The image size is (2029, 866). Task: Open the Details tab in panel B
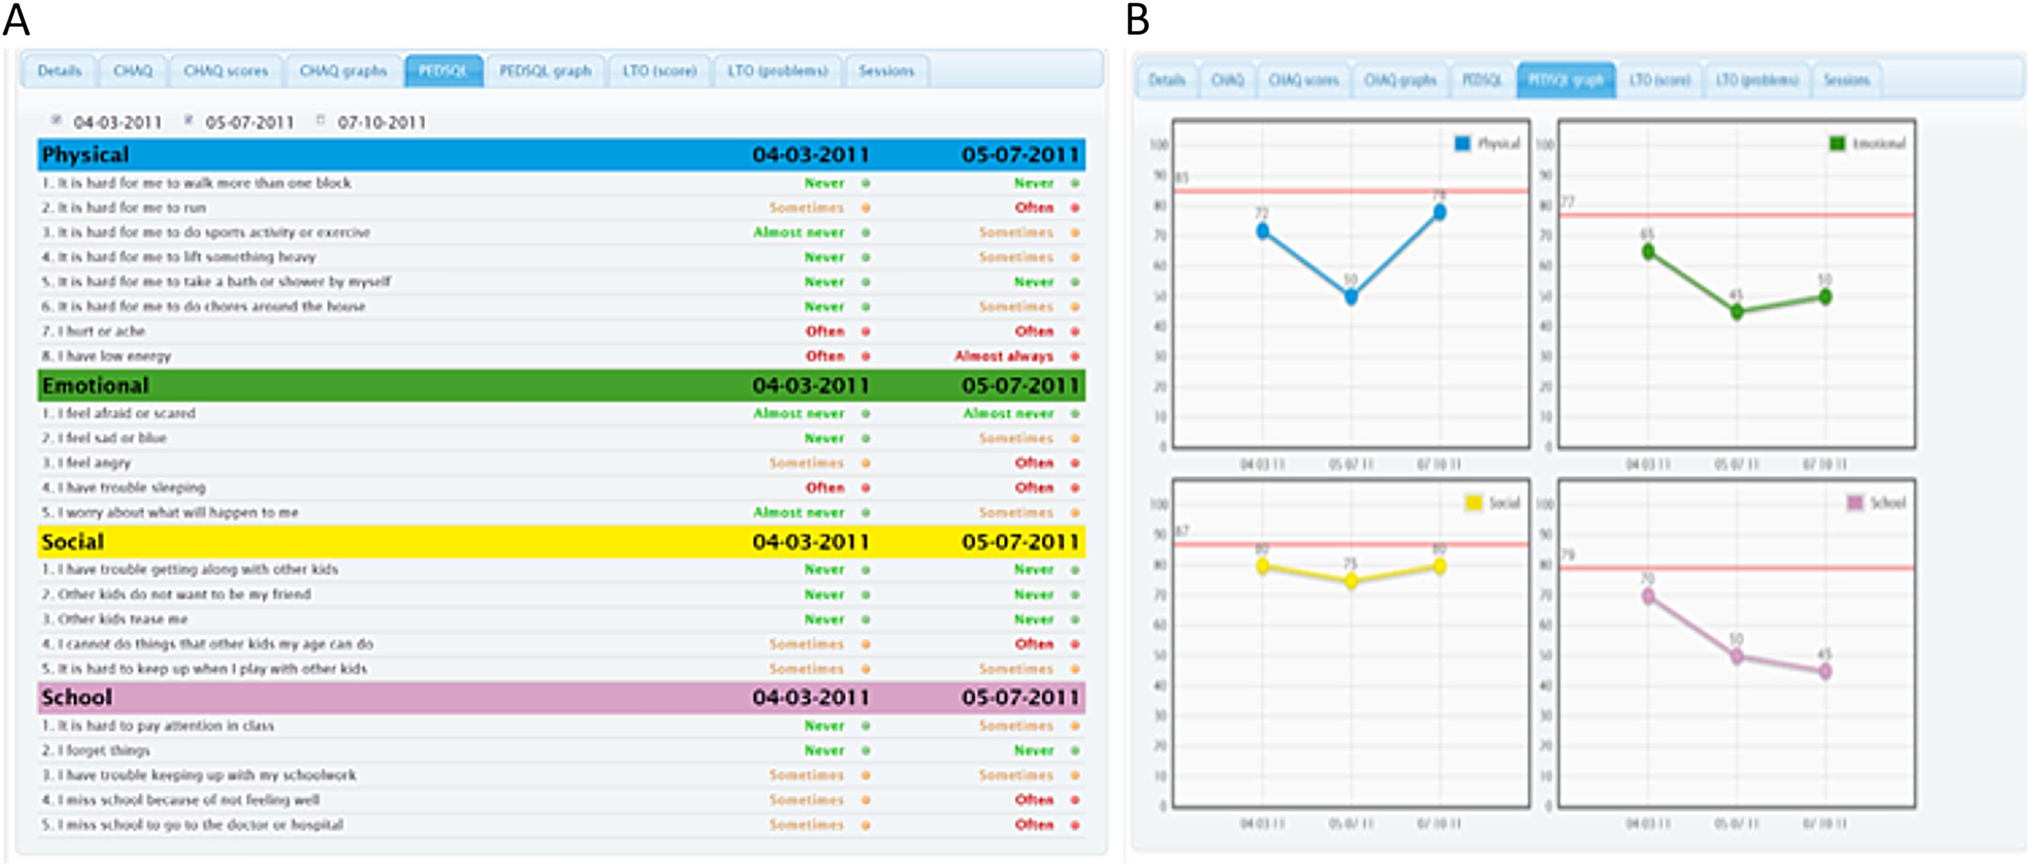tap(1166, 80)
